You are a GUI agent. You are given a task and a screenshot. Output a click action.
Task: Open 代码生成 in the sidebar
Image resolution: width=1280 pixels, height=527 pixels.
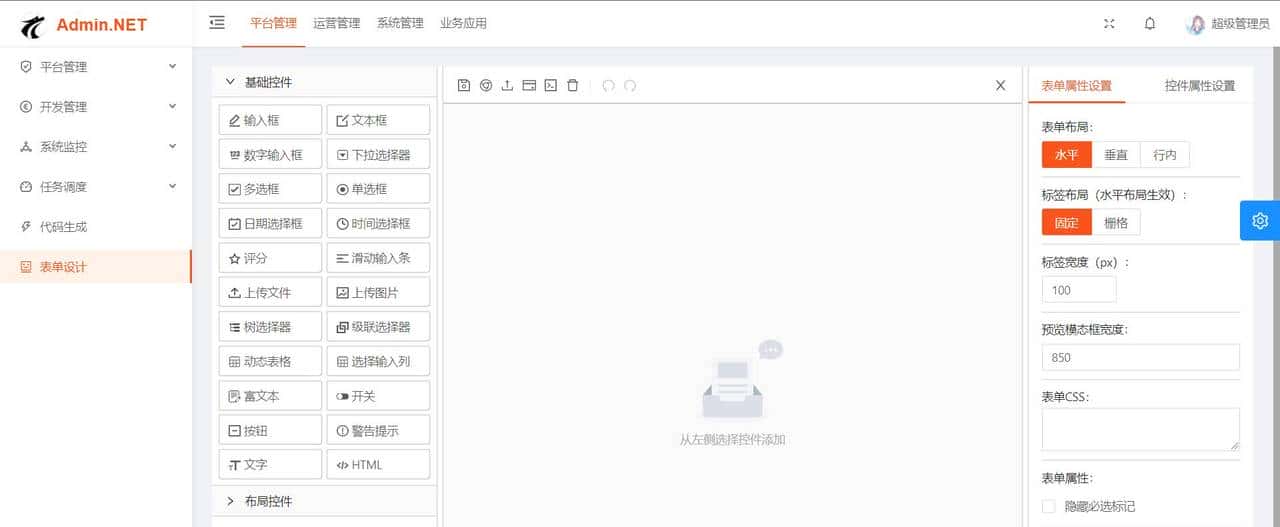coord(96,227)
